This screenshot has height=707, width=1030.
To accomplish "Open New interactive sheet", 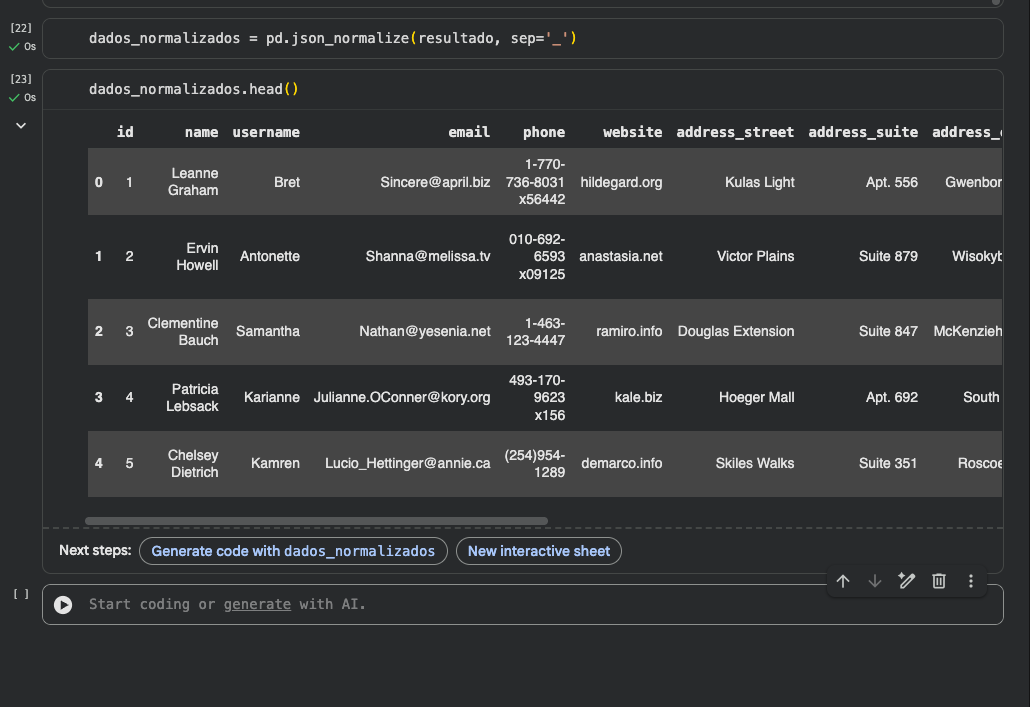I will [538, 551].
